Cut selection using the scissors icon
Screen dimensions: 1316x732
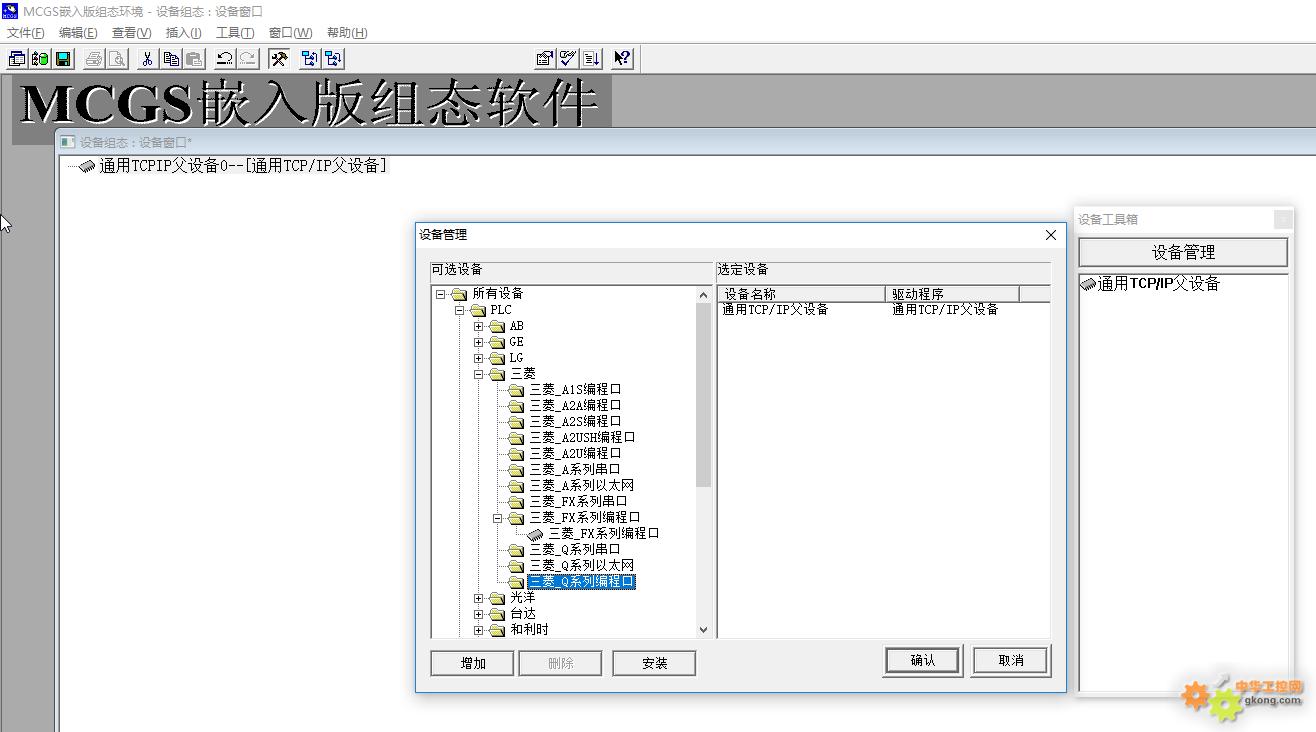pyautogui.click(x=147, y=59)
